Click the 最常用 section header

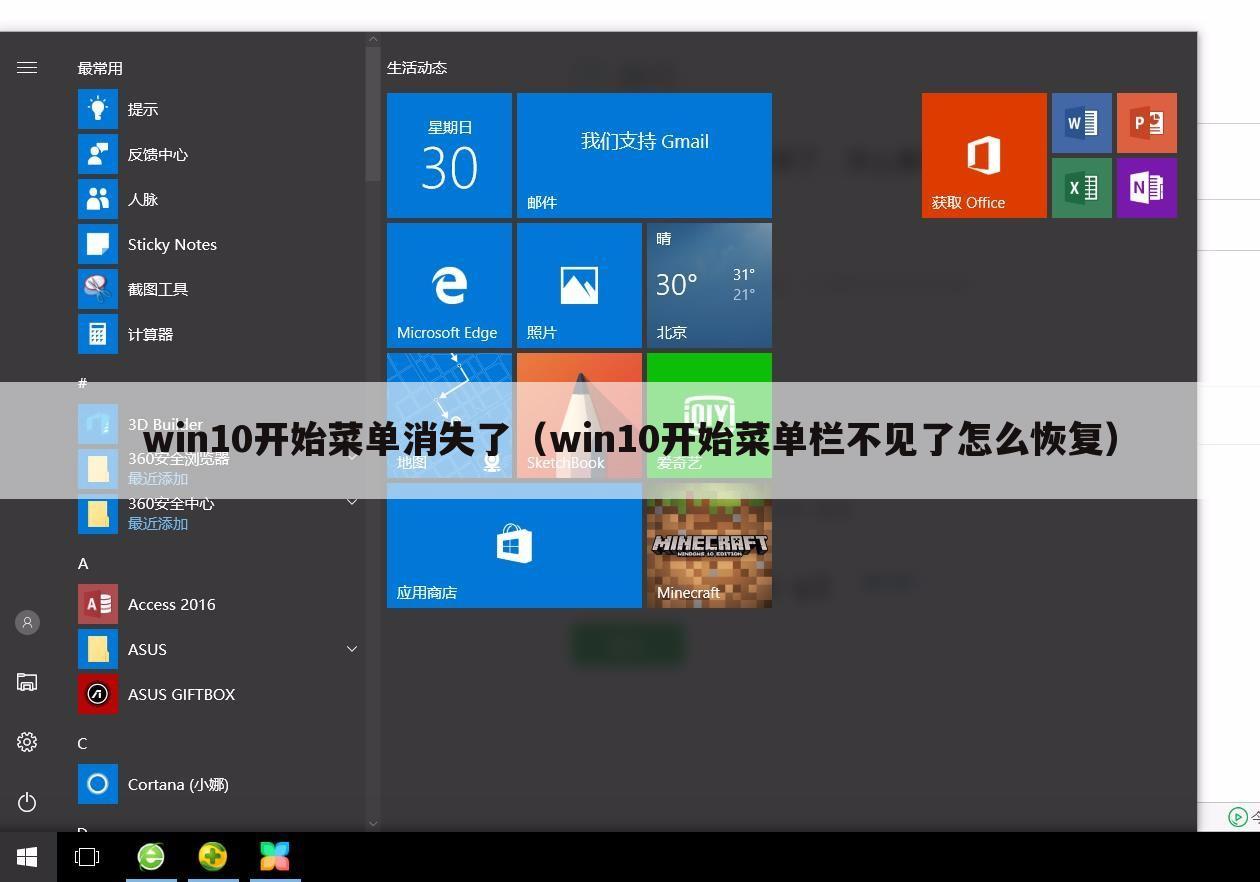tap(100, 68)
